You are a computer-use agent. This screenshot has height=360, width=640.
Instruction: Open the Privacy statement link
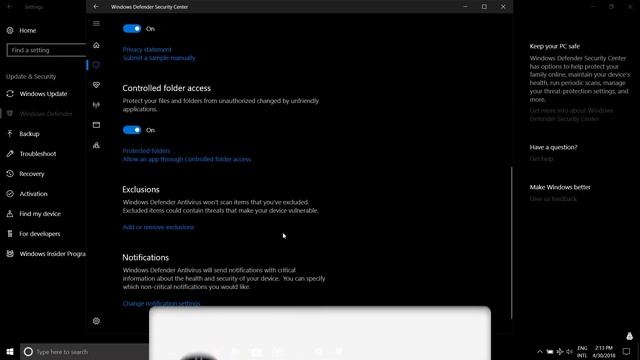[x=147, y=49]
